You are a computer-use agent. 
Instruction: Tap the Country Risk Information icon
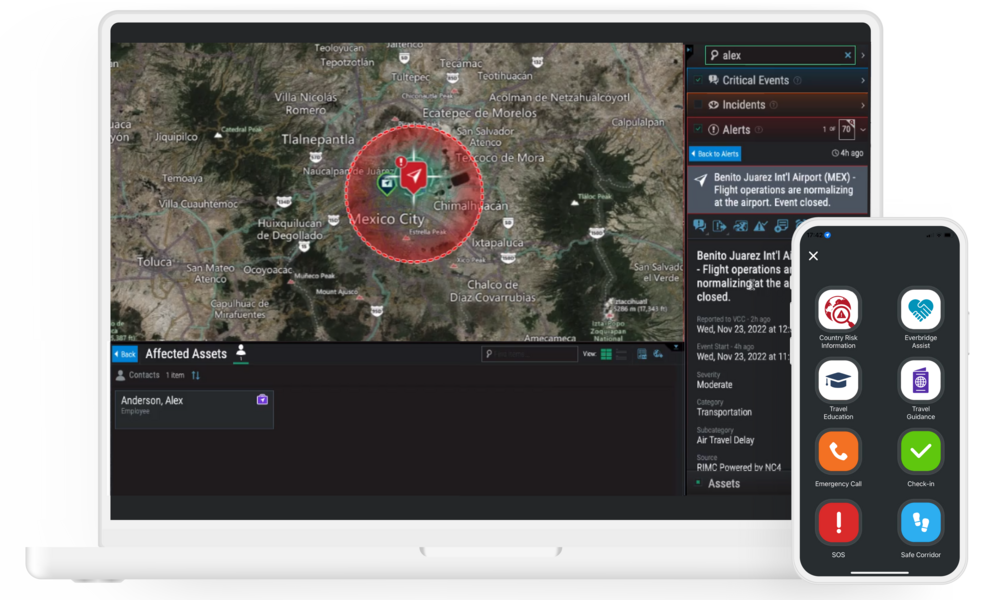click(x=838, y=310)
